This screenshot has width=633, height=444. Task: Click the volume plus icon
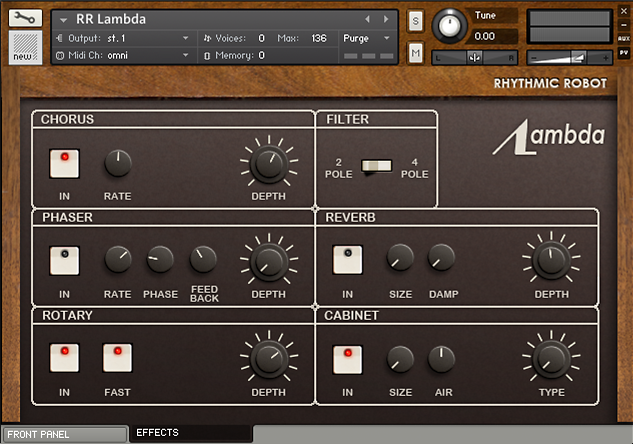606,59
